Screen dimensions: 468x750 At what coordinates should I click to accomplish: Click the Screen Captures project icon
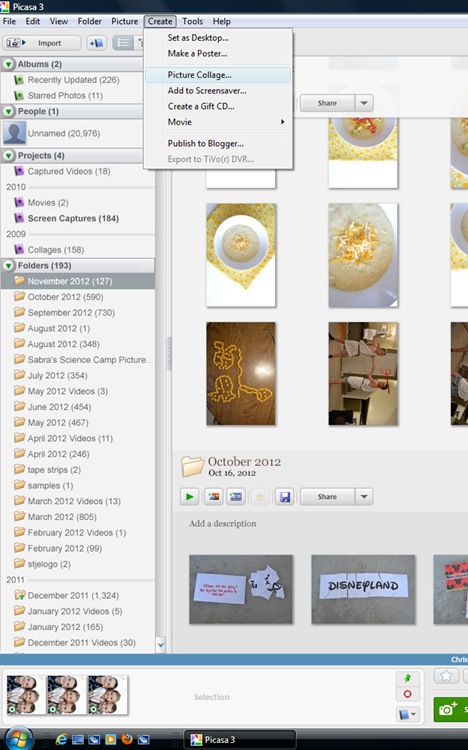click(x=19, y=218)
